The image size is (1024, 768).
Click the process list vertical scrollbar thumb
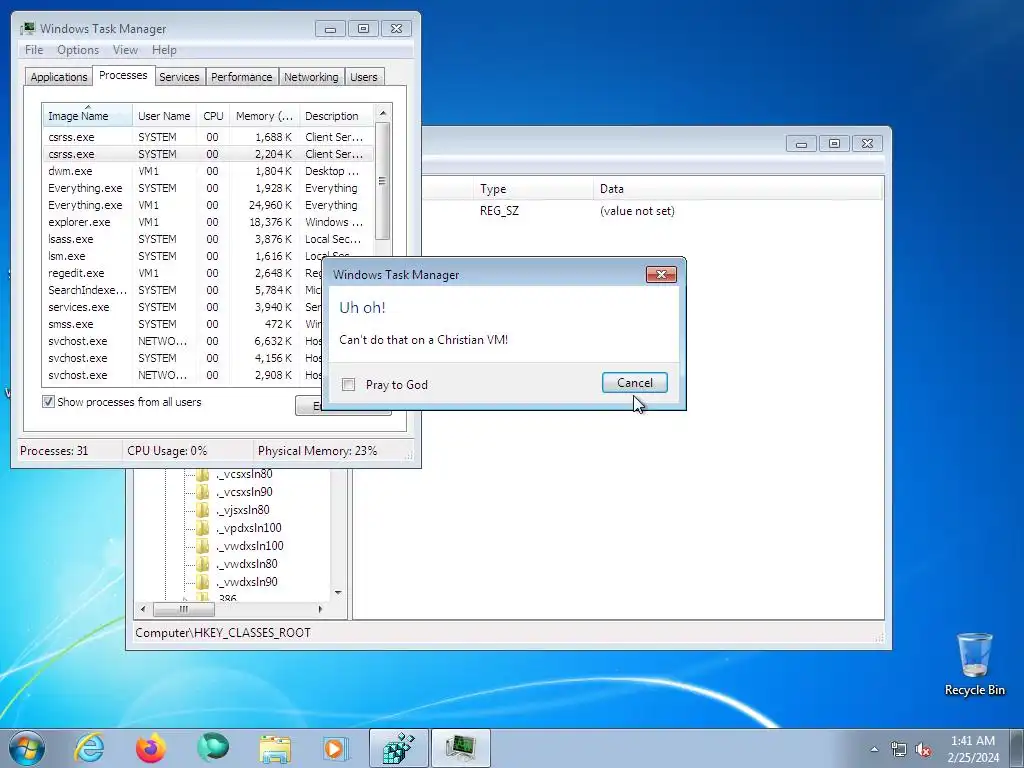coord(383,181)
